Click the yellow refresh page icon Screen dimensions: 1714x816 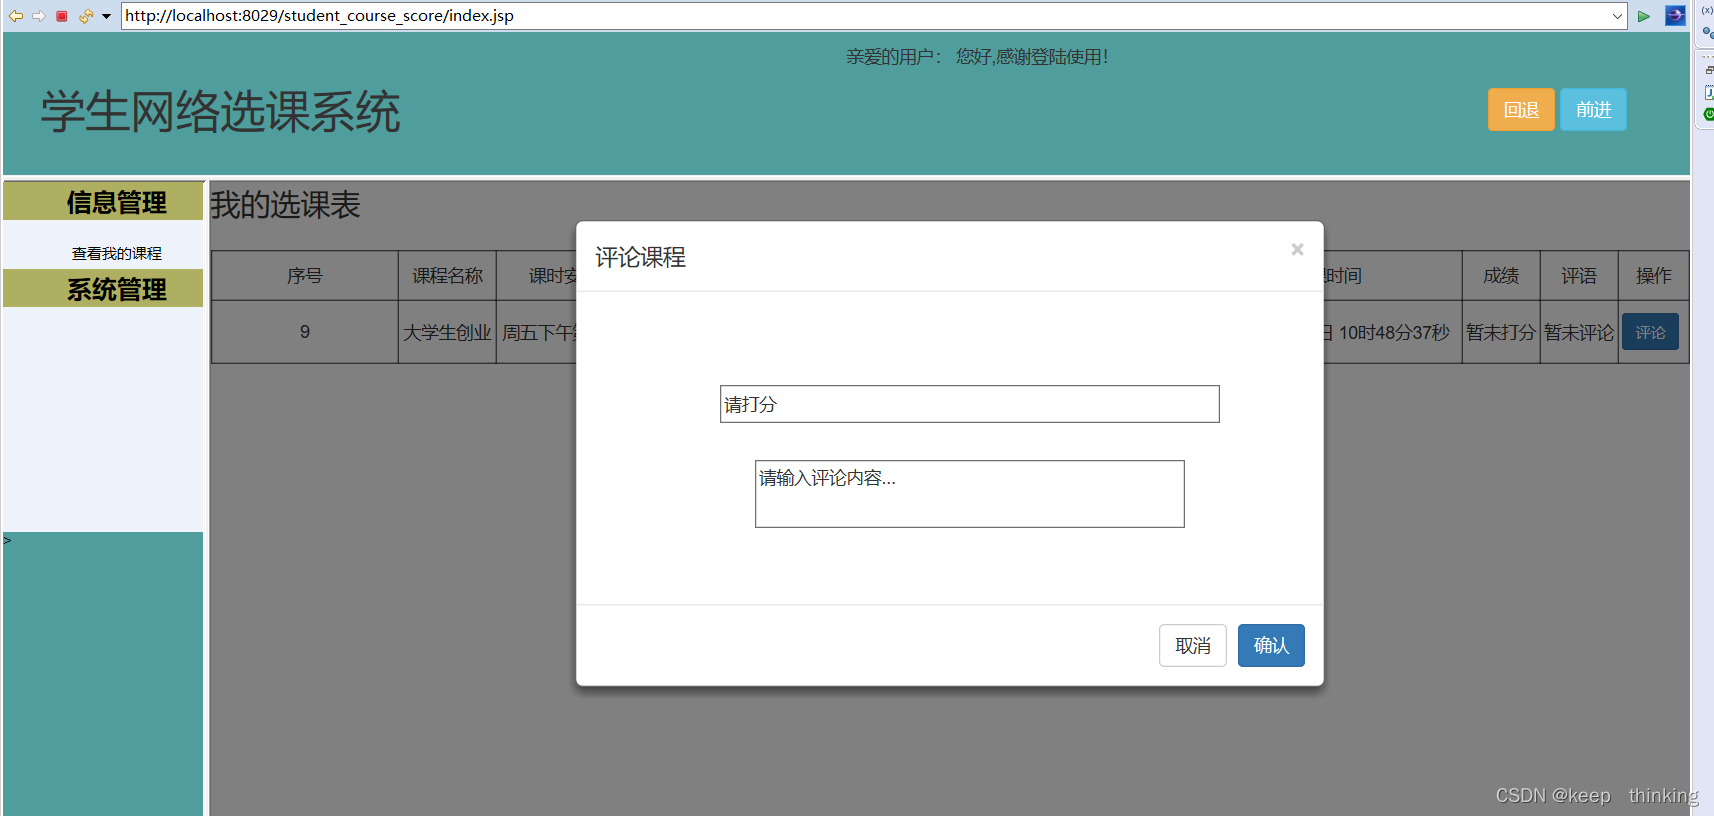(86, 16)
